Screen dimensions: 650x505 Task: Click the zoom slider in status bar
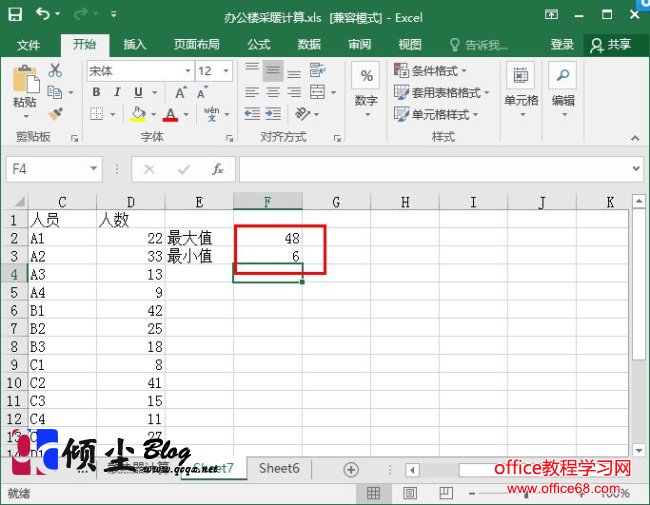click(527, 493)
